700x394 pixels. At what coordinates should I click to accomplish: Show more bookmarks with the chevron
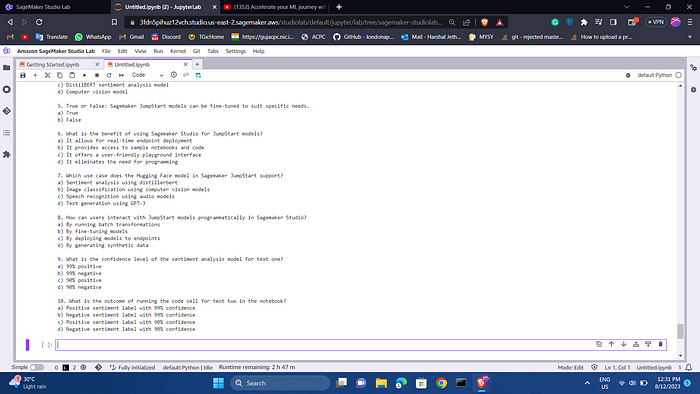click(690, 37)
